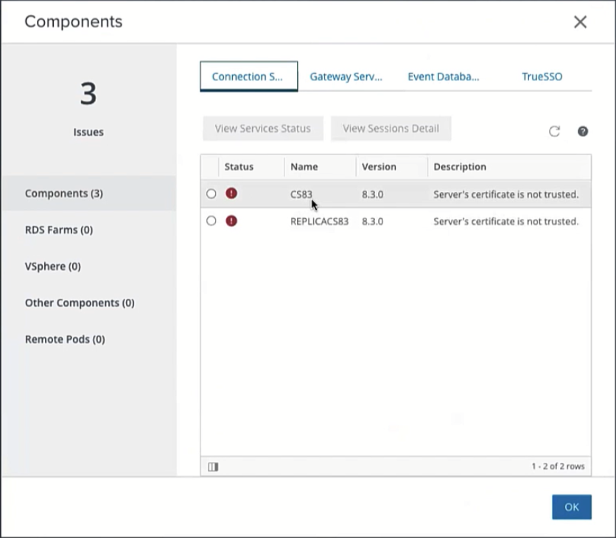Select the REPLICACS83 radio button
Viewport: 616px width, 538px height.
[x=211, y=221]
